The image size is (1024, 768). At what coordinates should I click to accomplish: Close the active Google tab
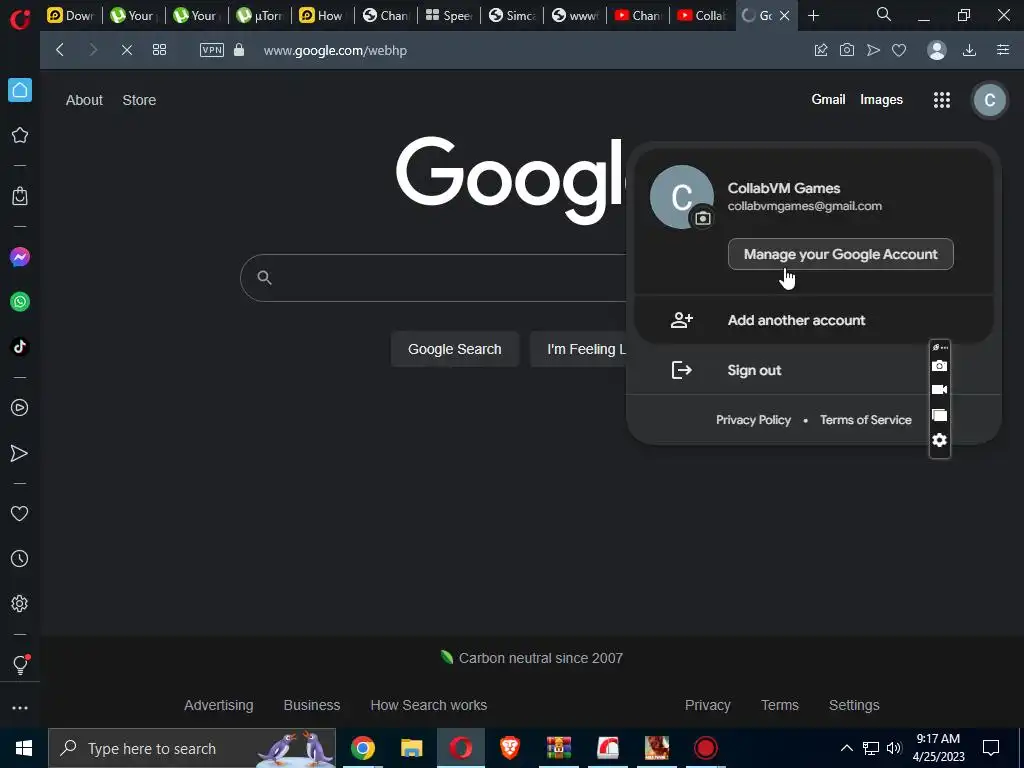click(785, 16)
